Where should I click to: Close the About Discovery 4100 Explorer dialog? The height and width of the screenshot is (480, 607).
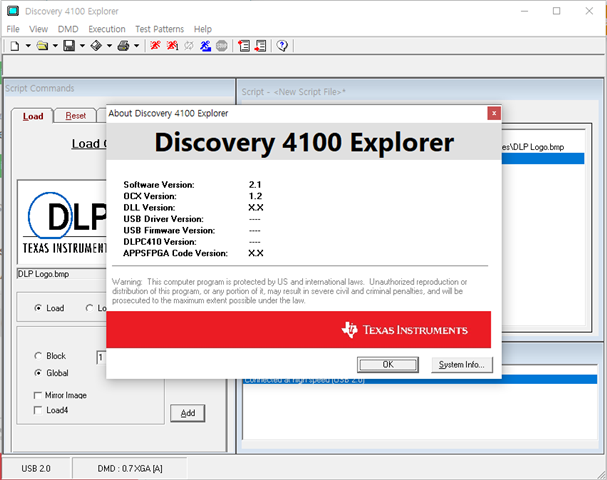coord(494,113)
